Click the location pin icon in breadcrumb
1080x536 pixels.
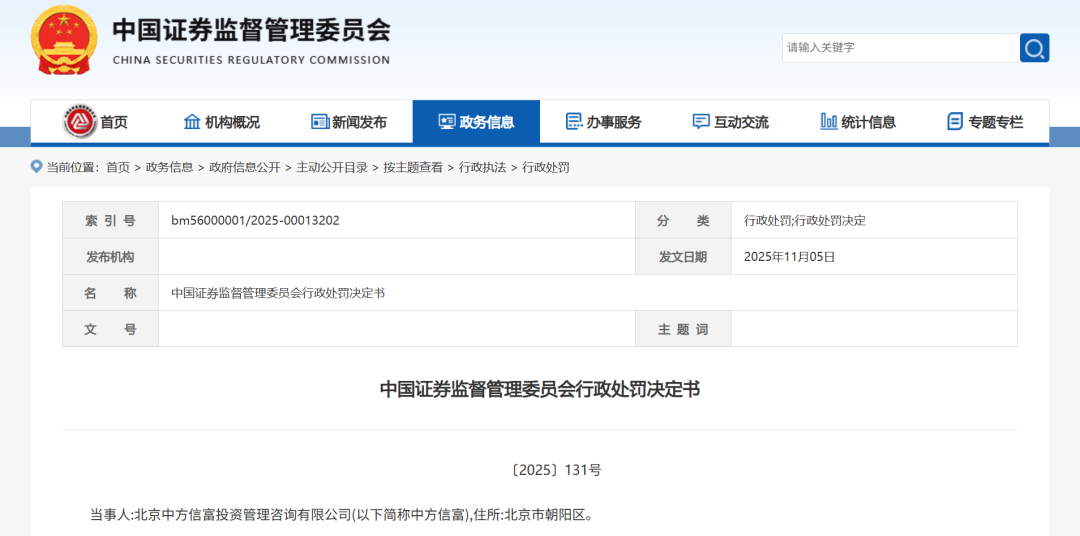pos(37,167)
